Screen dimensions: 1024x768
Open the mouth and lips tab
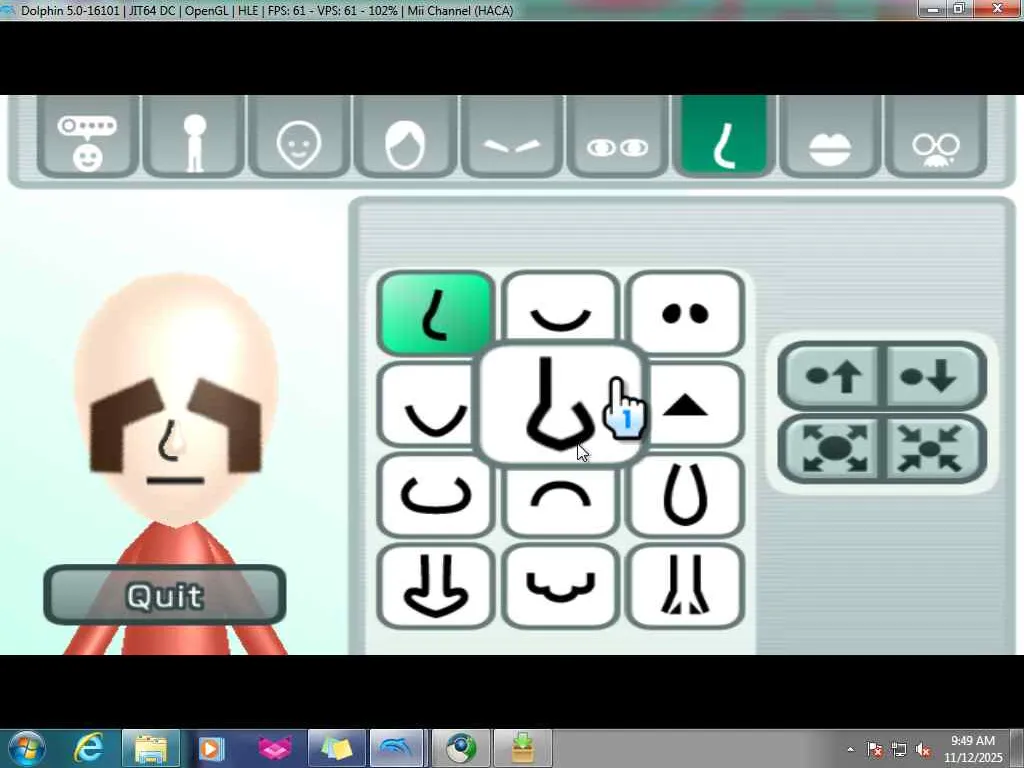830,136
